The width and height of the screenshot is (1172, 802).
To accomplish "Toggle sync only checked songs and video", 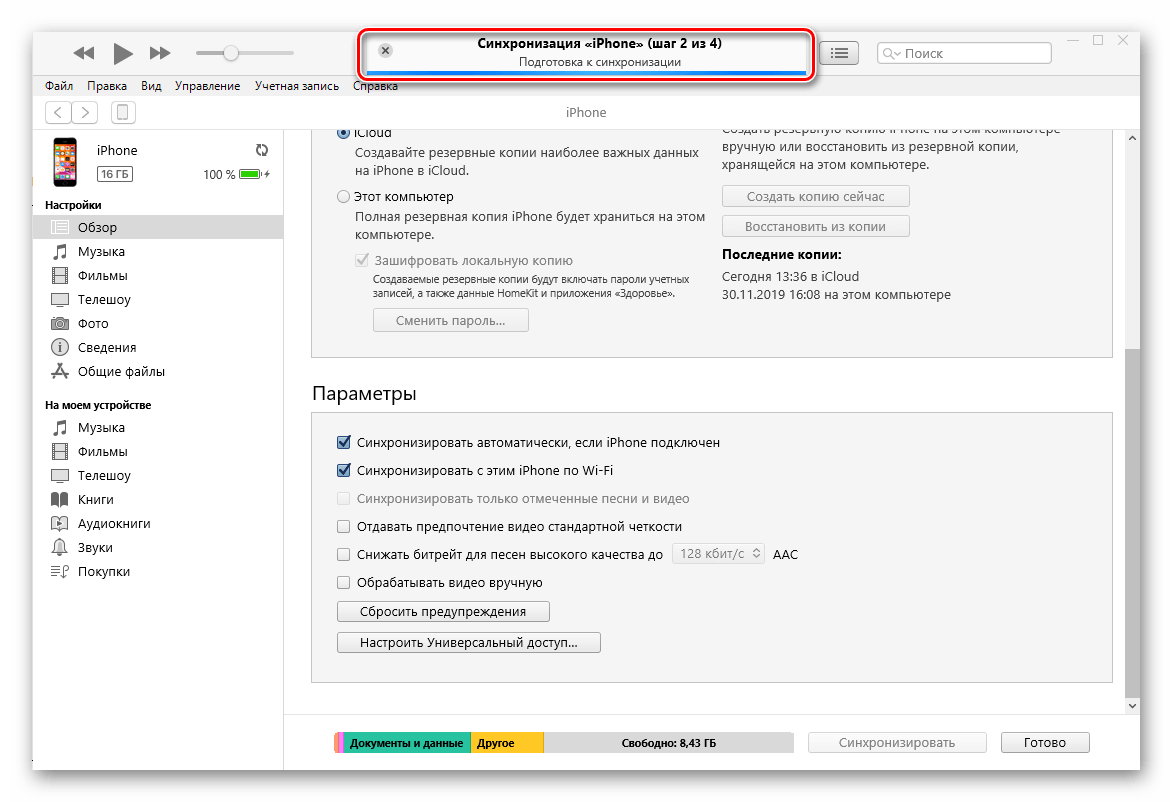I will tap(344, 499).
